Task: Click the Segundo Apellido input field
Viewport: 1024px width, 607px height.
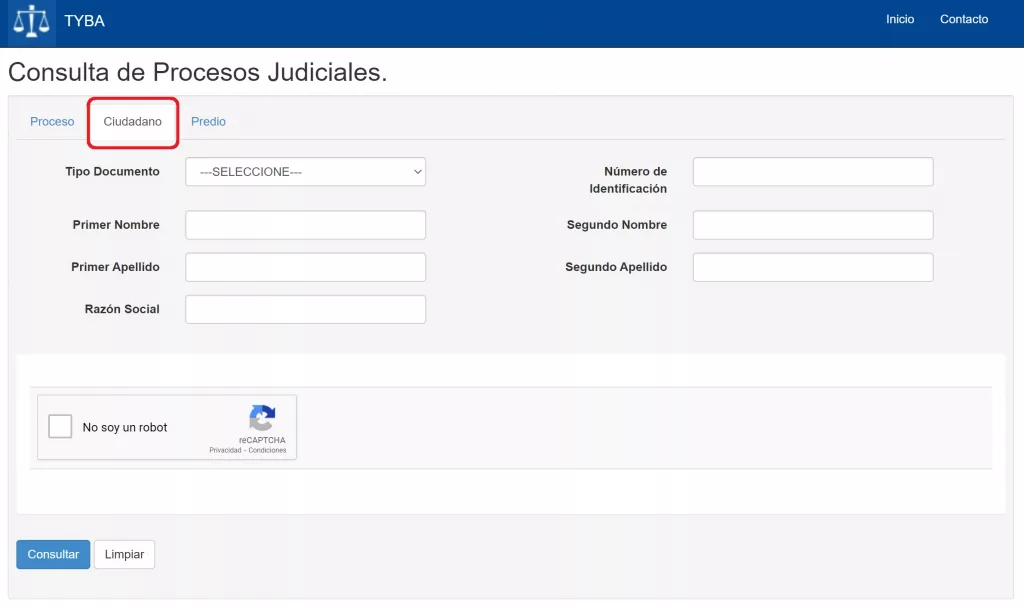Action: [812, 267]
